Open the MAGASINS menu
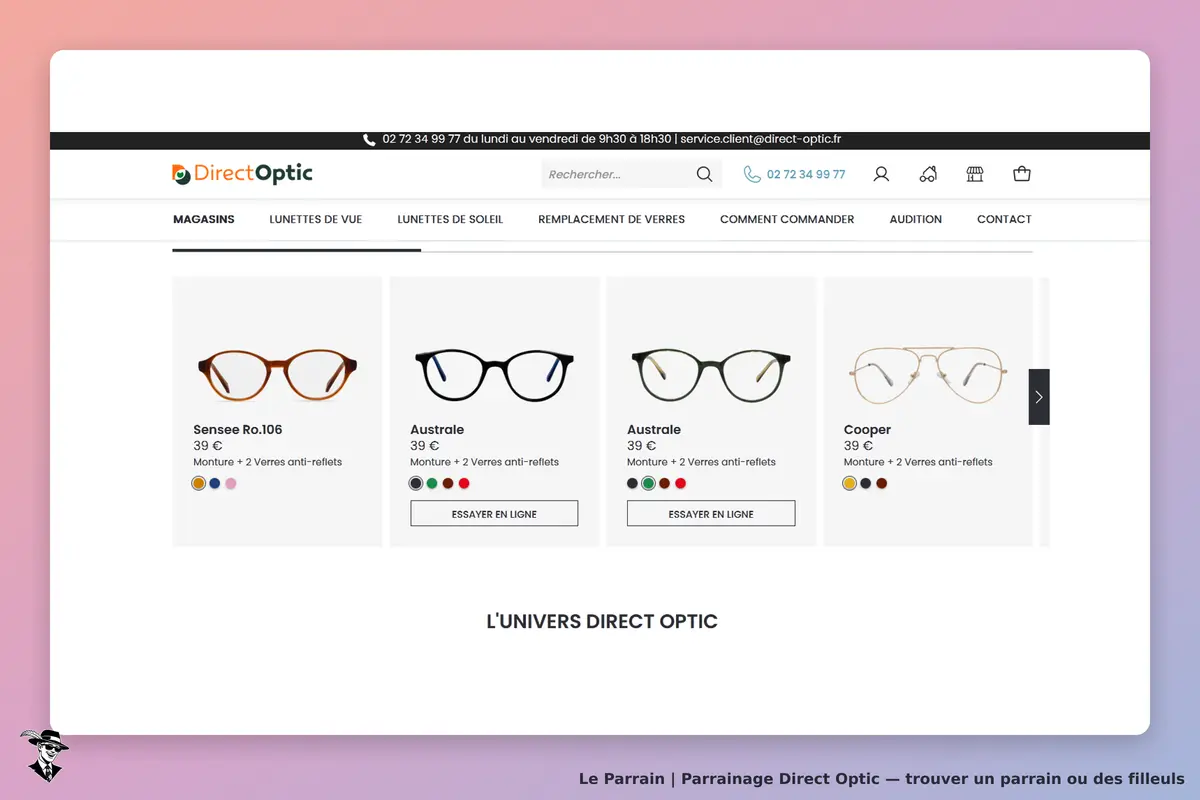The height and width of the screenshot is (800, 1200). 204,219
